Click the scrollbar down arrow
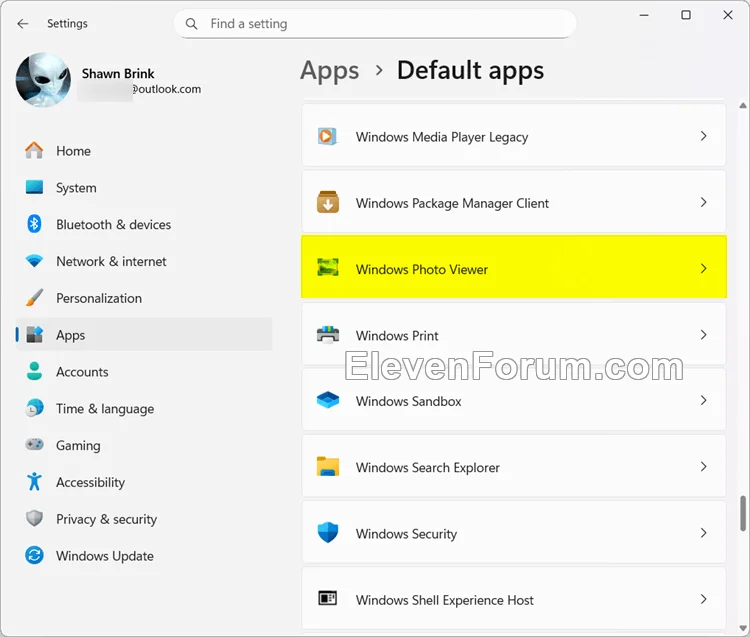 (x=743, y=628)
